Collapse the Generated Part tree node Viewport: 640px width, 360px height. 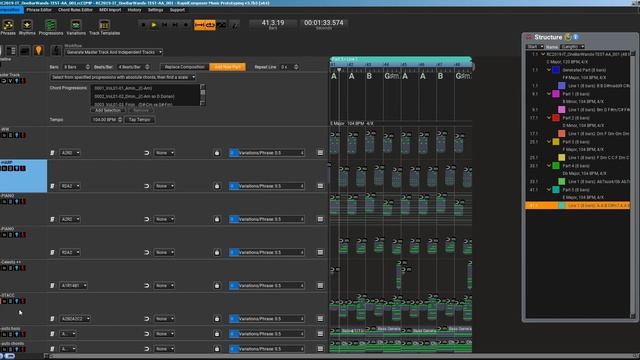pyautogui.click(x=549, y=70)
